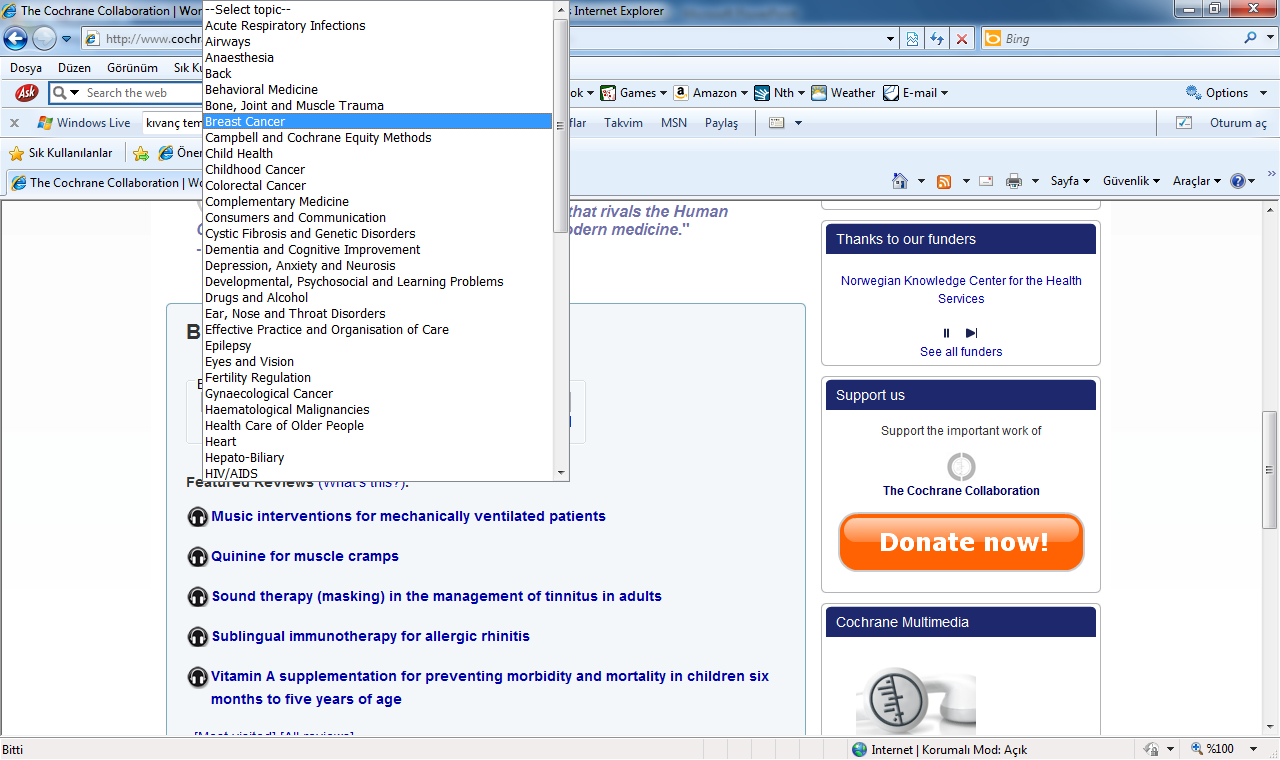The image size is (1280, 760).
Task: Open the Nth toolbar button
Action: (x=781, y=93)
